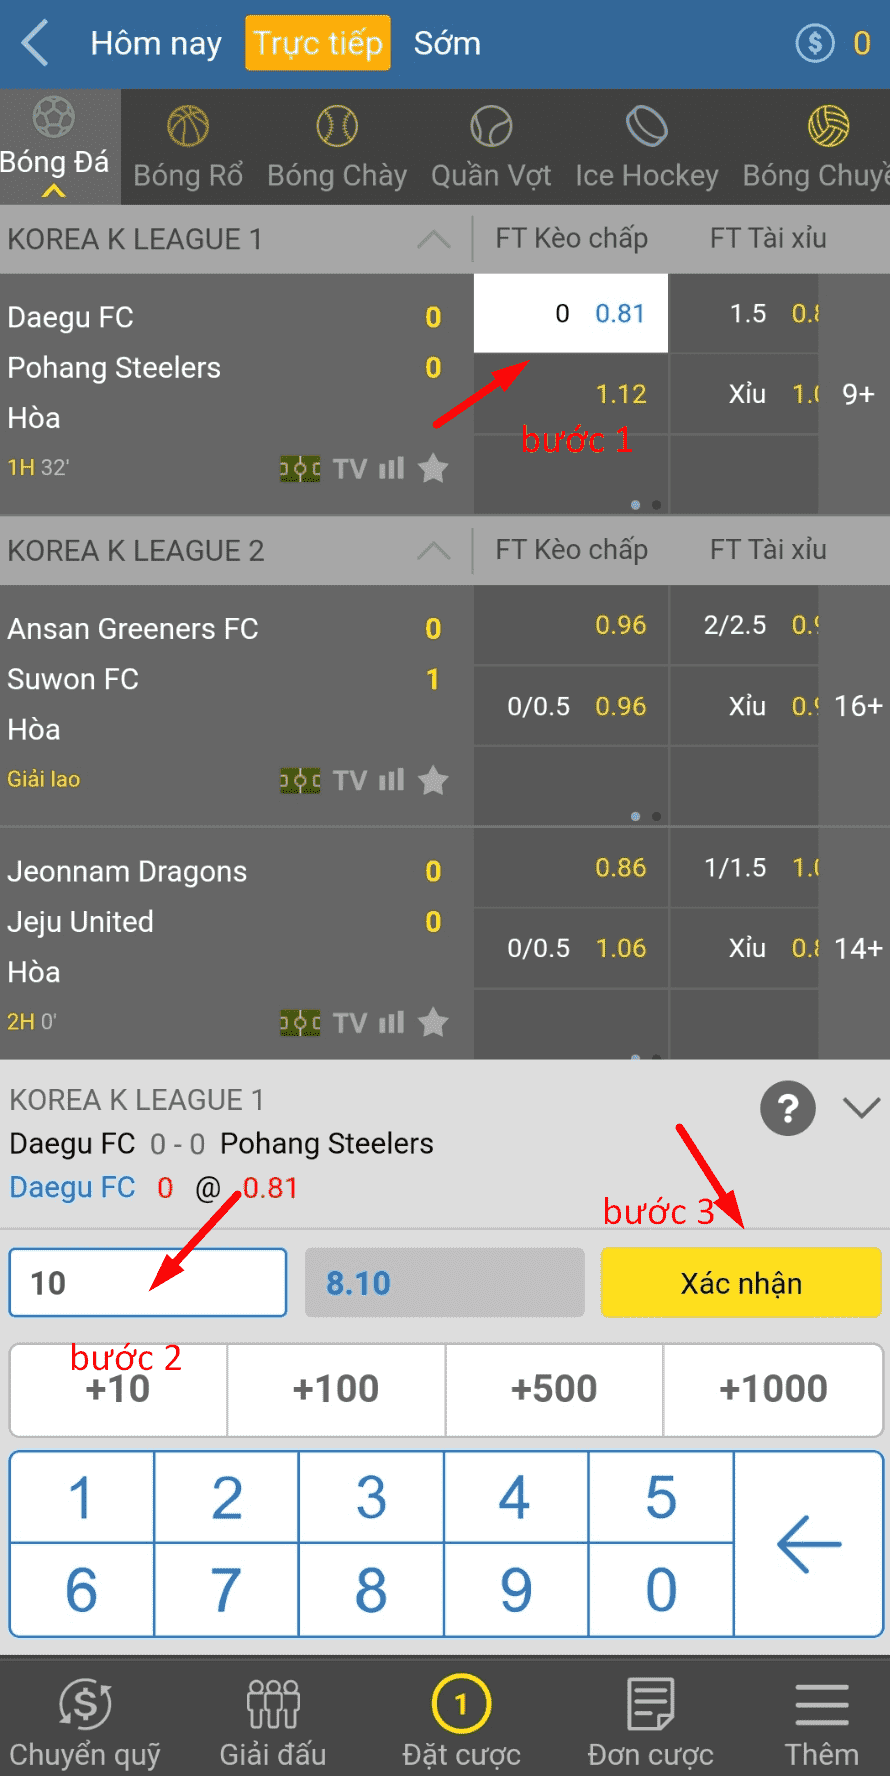This screenshot has height=1776, width=890.
Task: Collapse the KOREA K LEAGUE 1 section
Action: (x=433, y=240)
